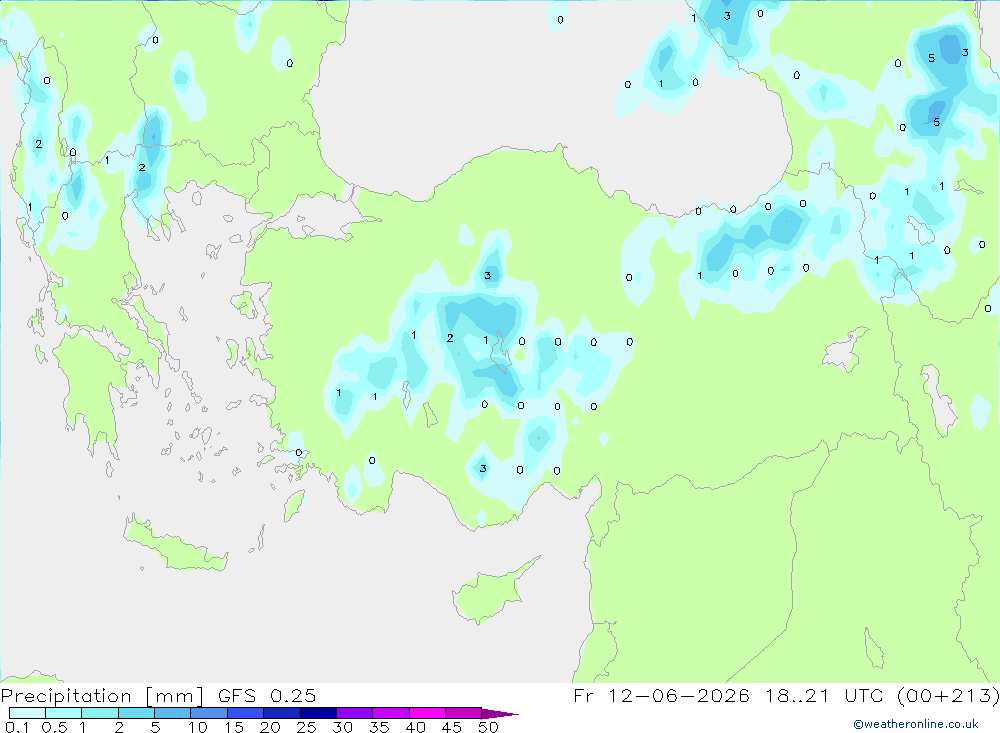Click the '(00+213)' forecast offset text
The width and height of the screenshot is (1000, 733).
948,695
